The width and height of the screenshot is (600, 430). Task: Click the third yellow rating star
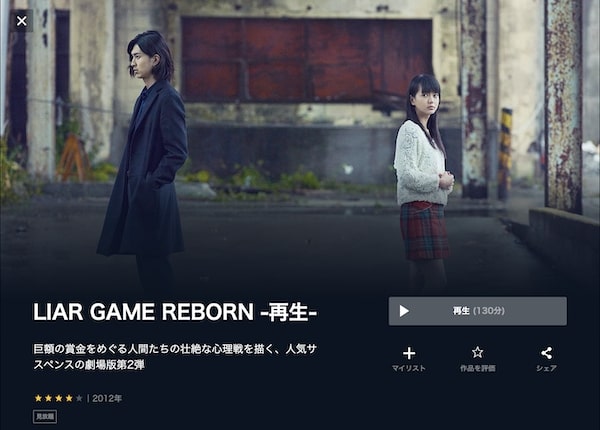(59, 398)
